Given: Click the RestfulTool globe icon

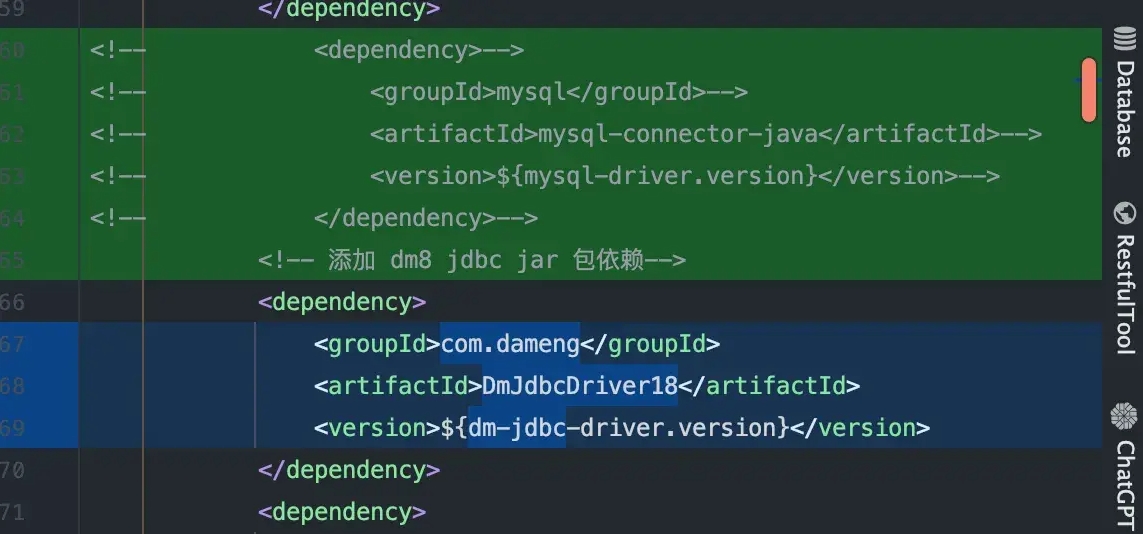Looking at the screenshot, I should (x=1124, y=213).
